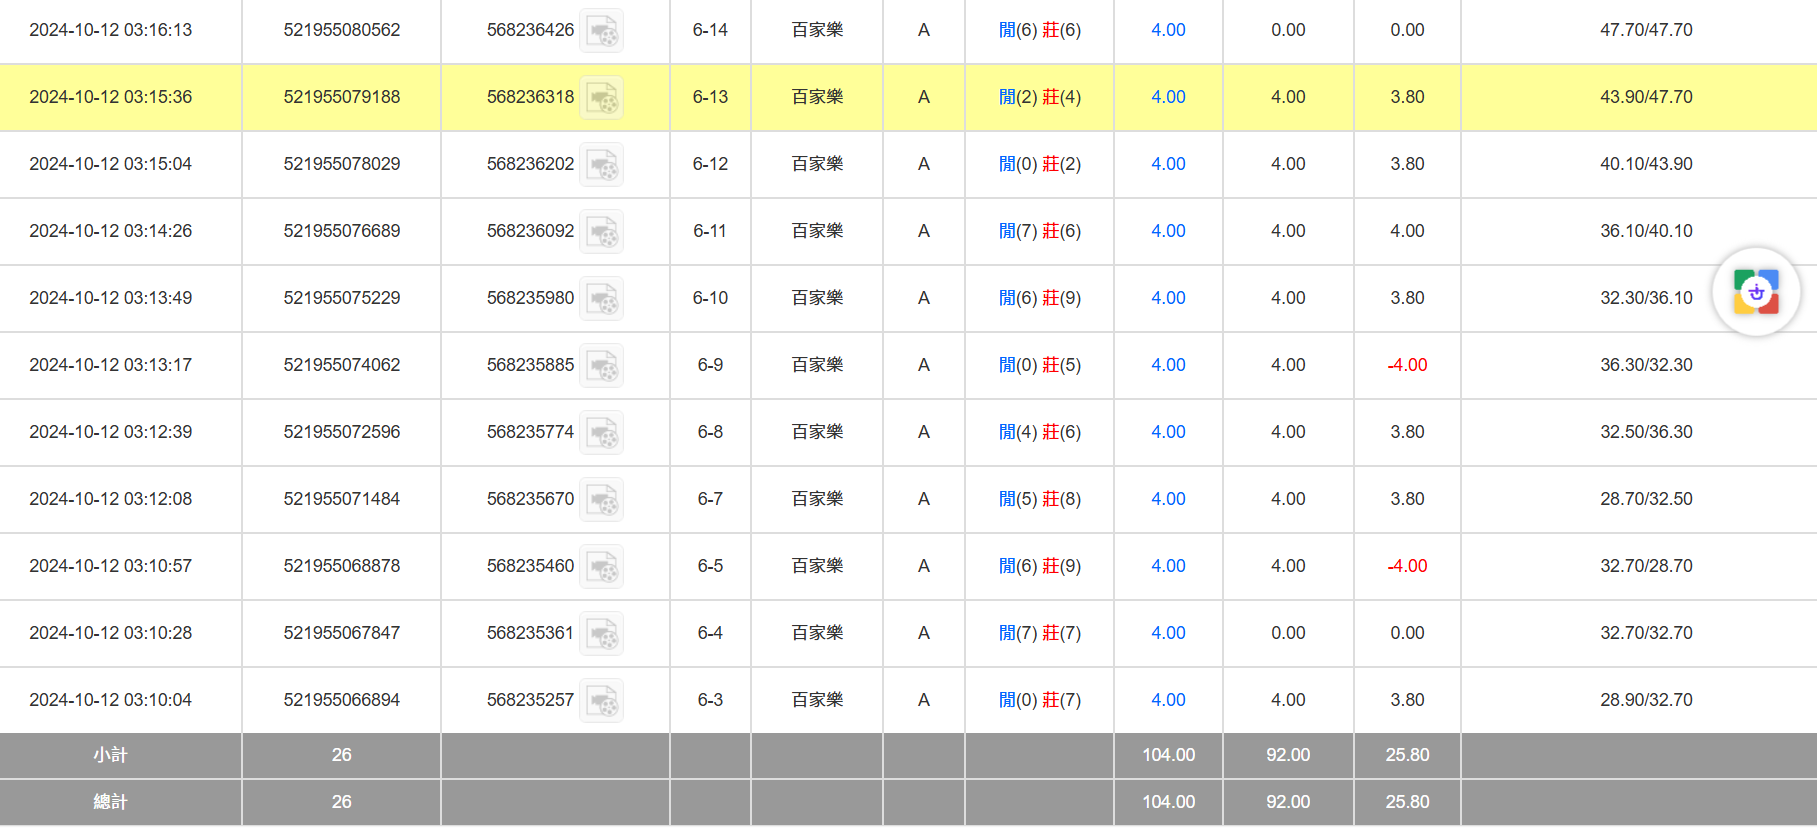This screenshot has height=835, width=1817.
Task: View video replay for 568235361
Action: (x=602, y=634)
